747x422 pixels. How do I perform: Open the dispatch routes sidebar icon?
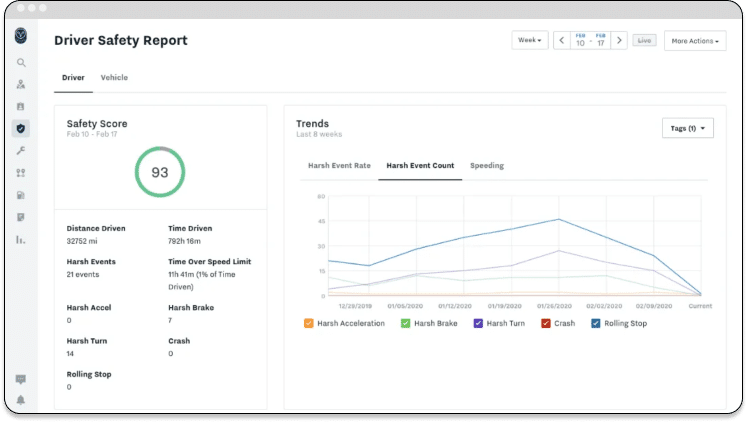point(20,173)
